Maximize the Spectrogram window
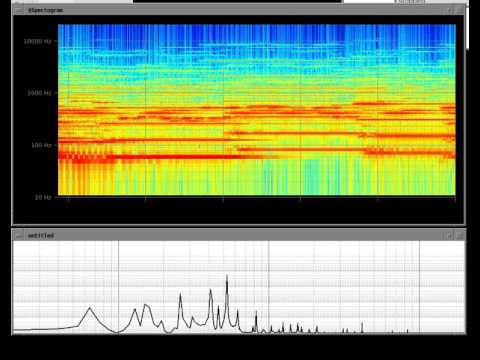Image resolution: width=480 pixels, height=360 pixels. coord(460,10)
